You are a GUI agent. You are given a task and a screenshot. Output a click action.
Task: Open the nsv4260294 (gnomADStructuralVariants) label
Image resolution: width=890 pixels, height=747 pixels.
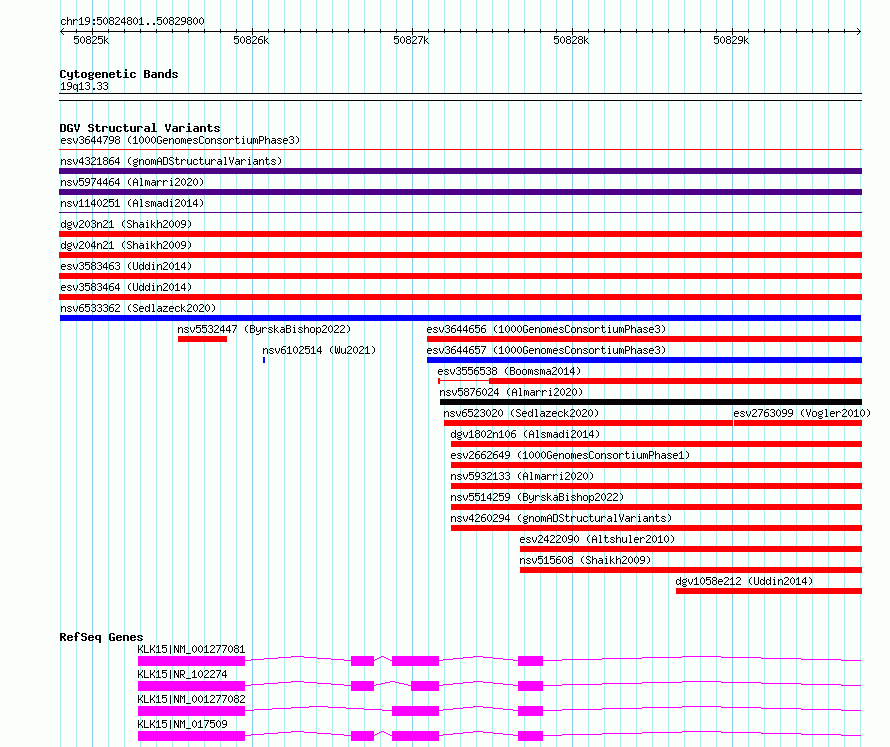pos(561,518)
